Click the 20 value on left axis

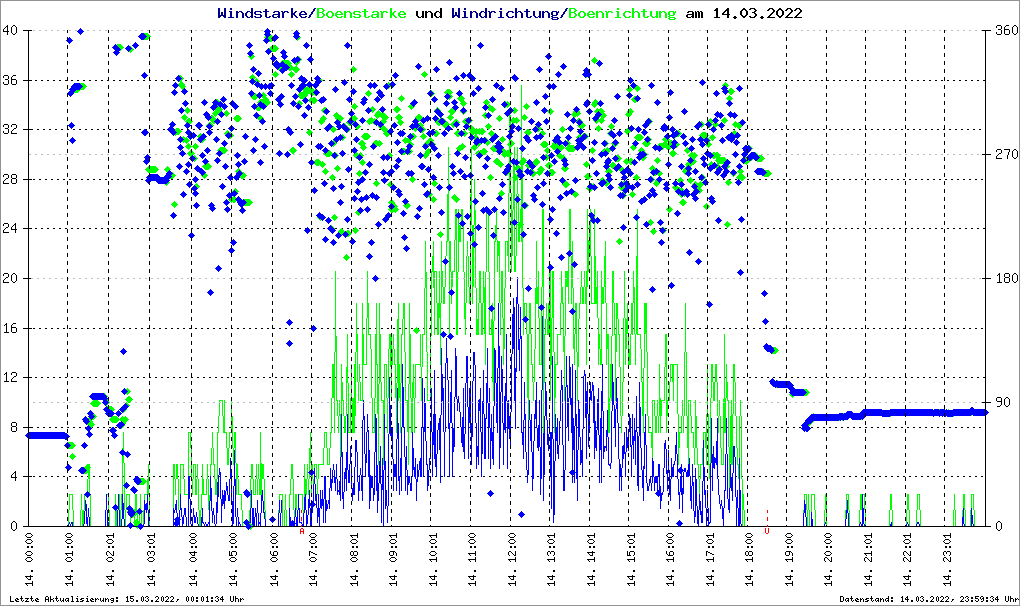(x=10, y=278)
